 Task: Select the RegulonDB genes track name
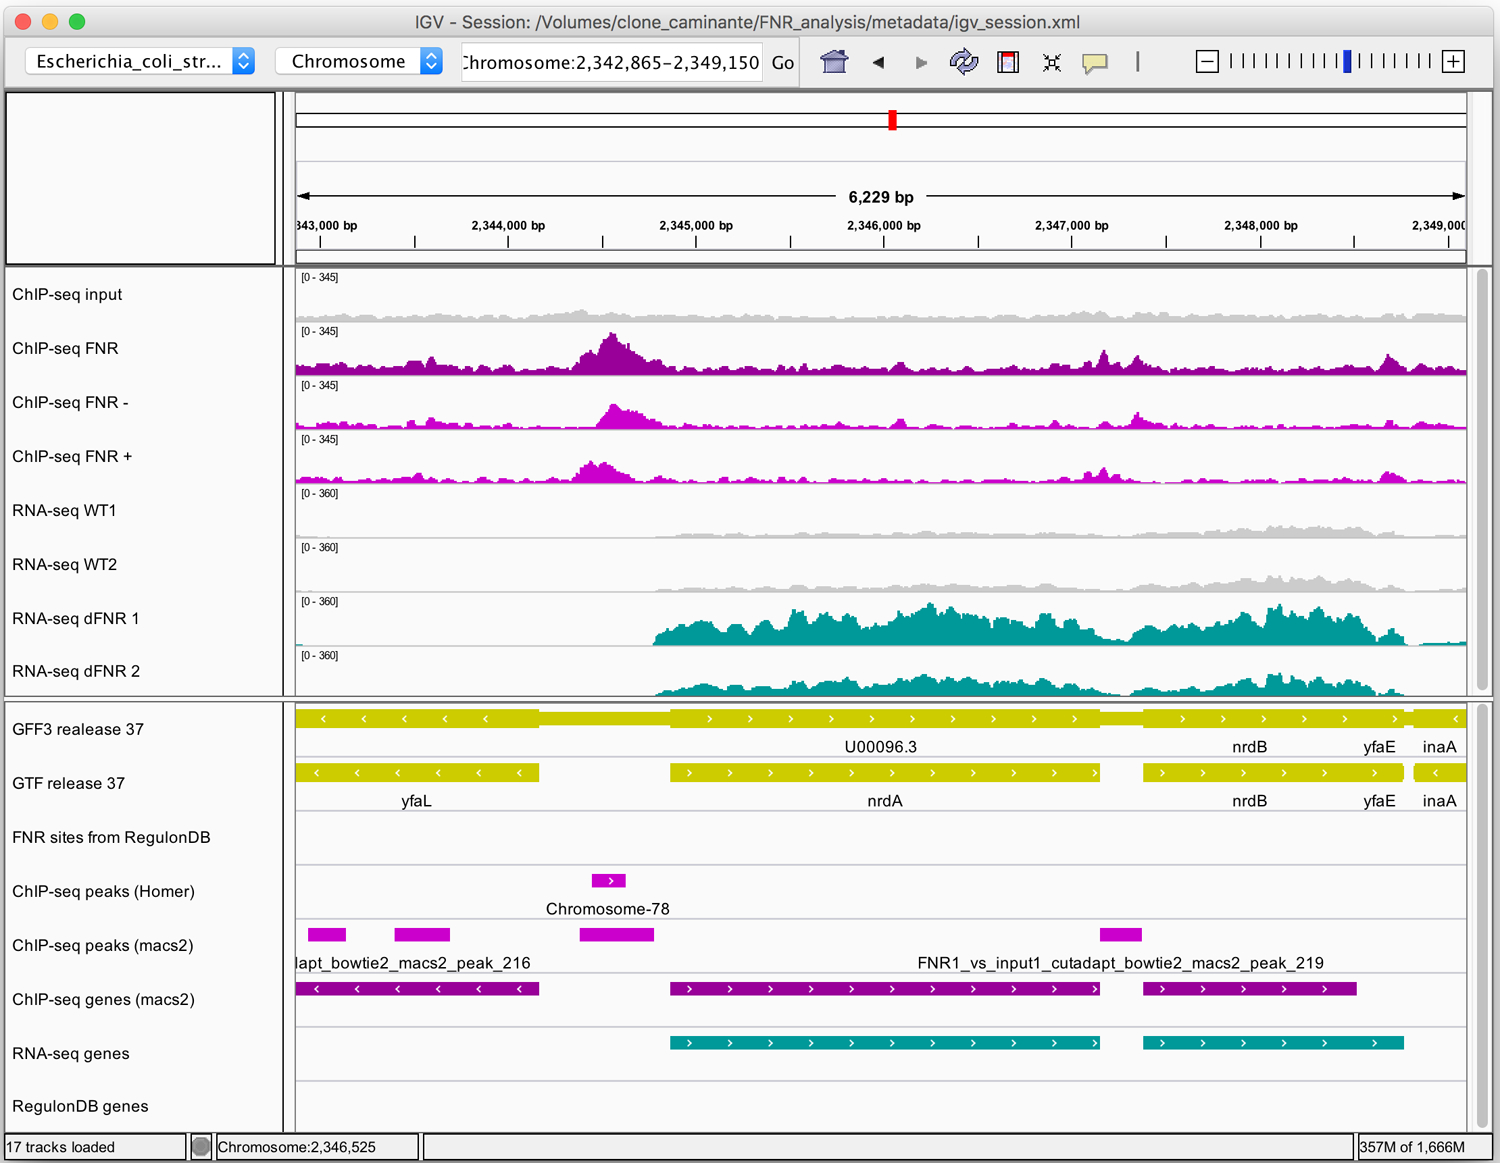80,1106
